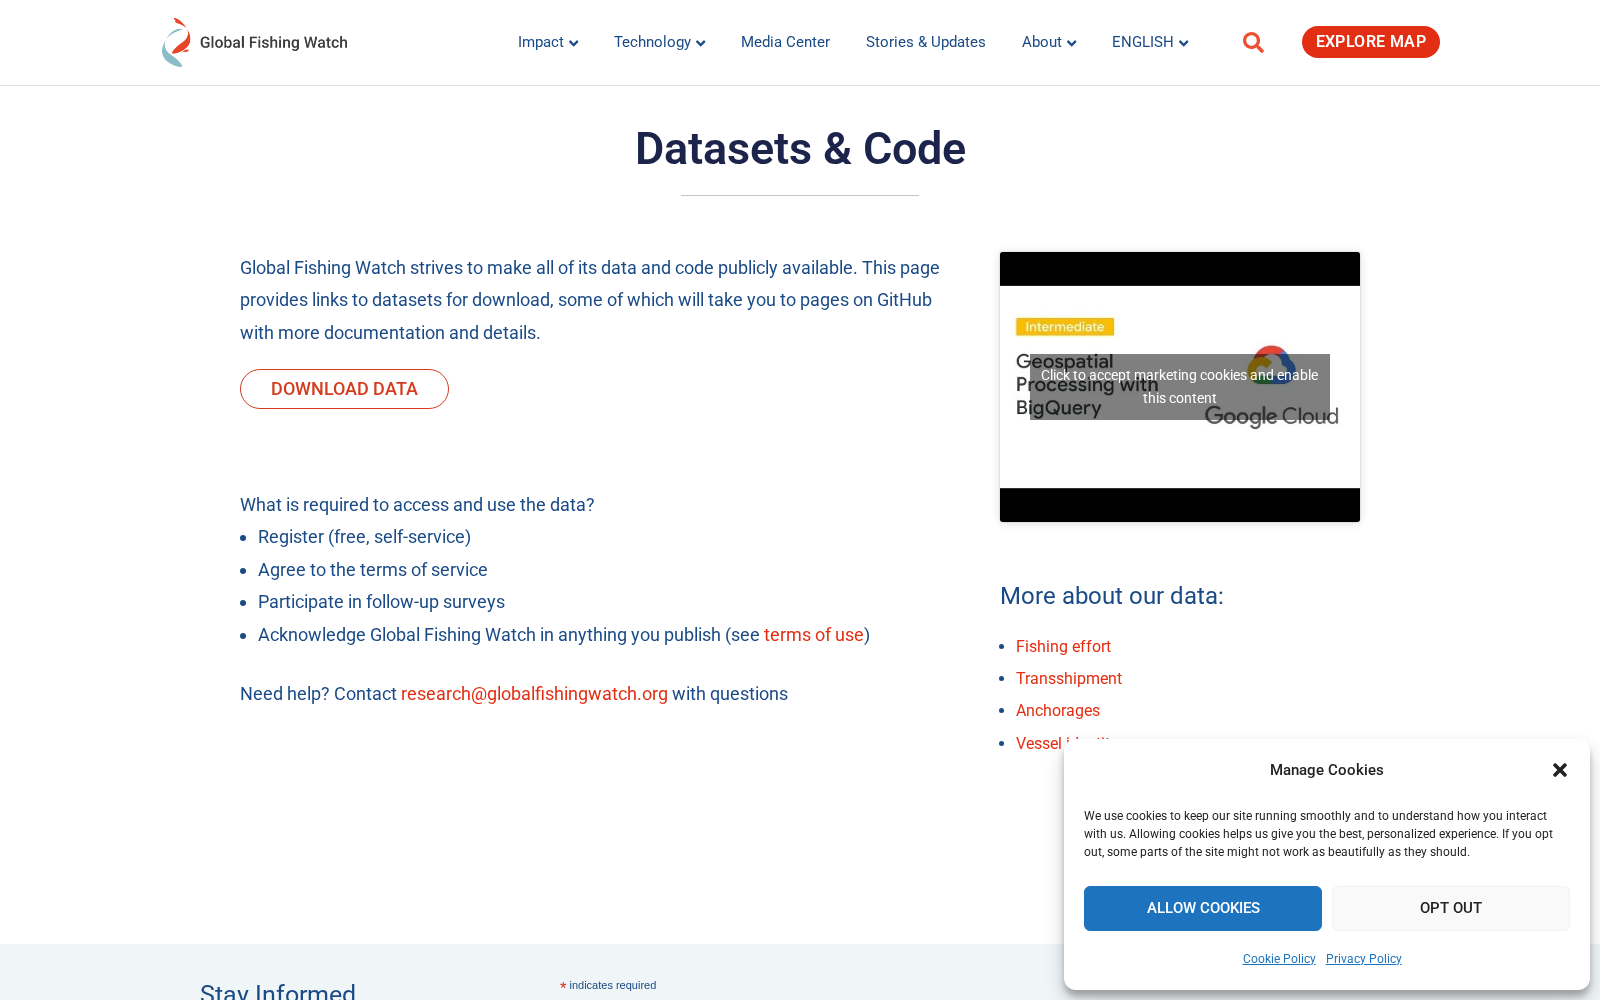Open the Transshipment data link
This screenshot has width=1600, height=1000.
(1069, 679)
